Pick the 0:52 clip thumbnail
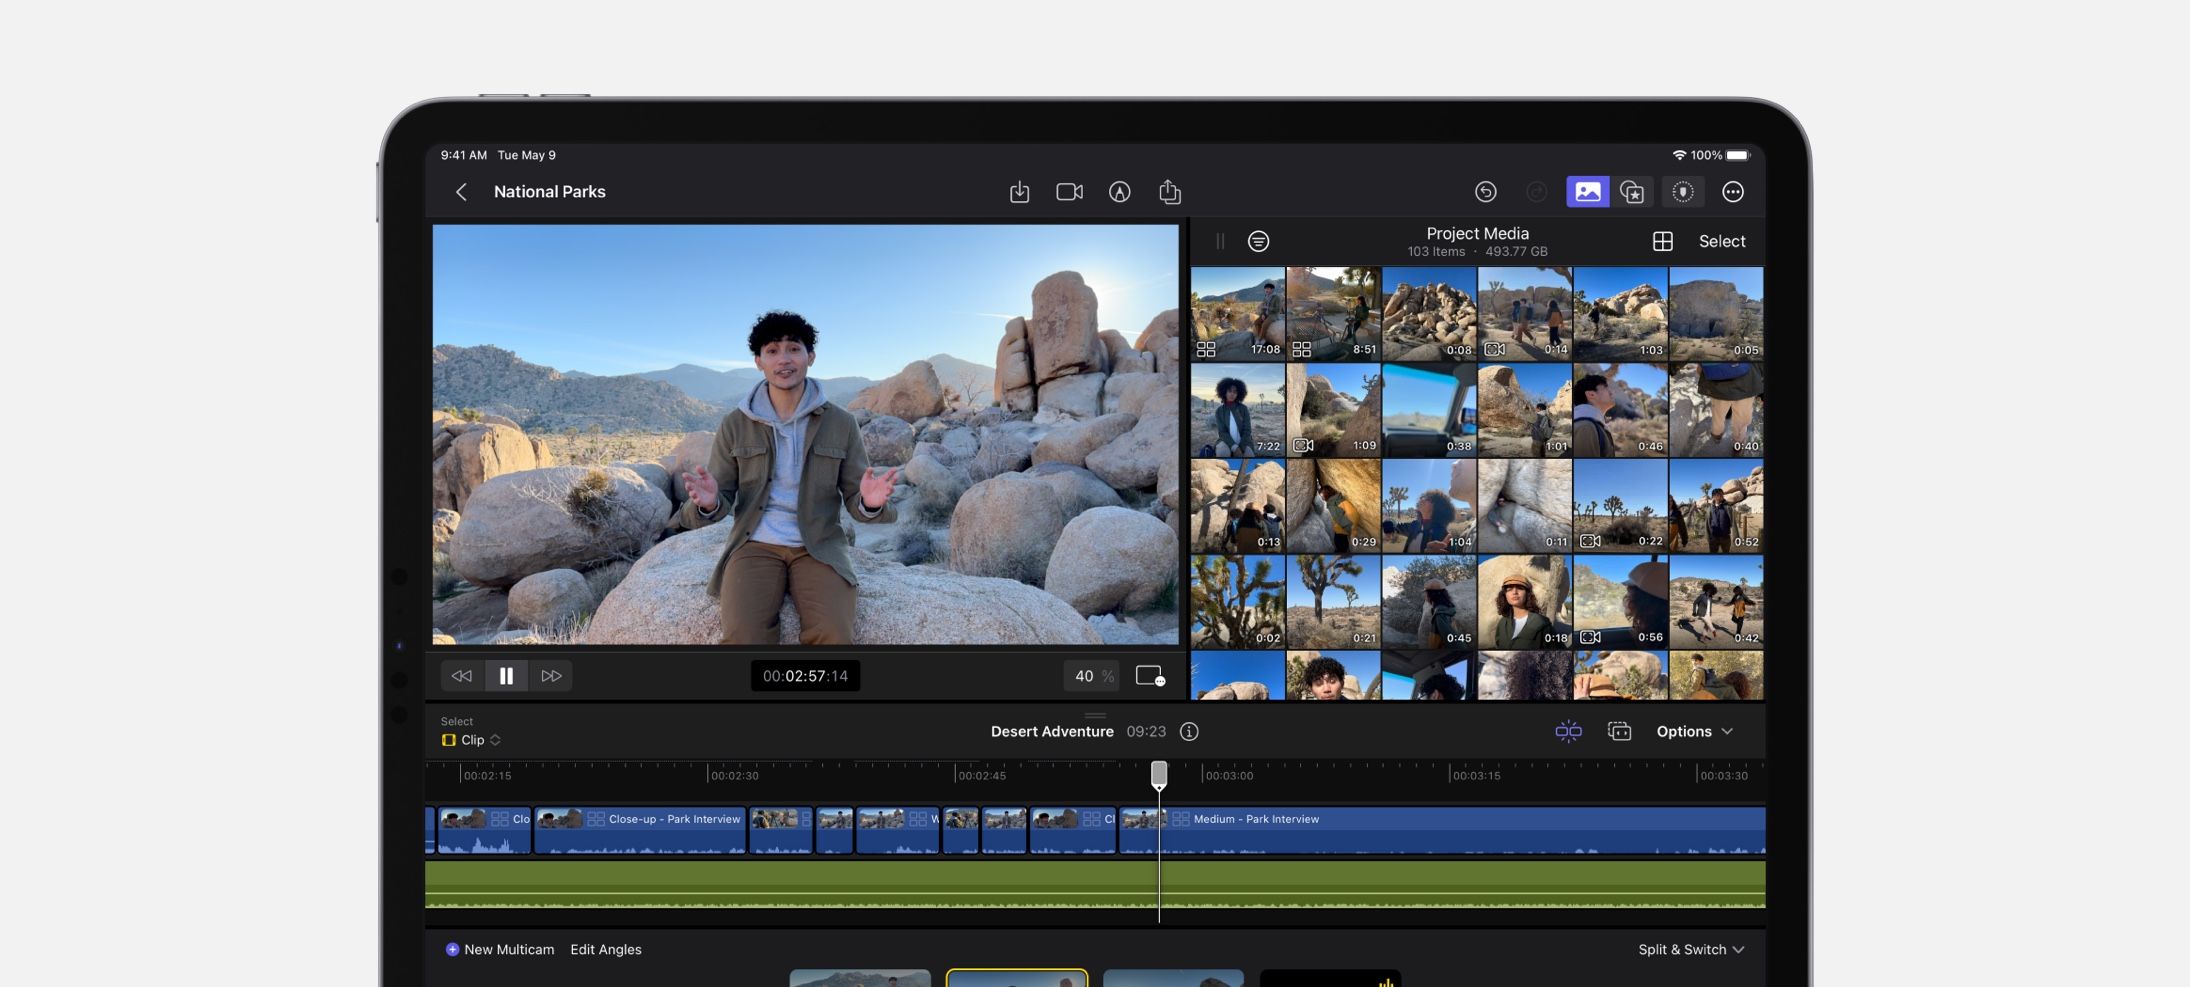This screenshot has width=2190, height=987. (1716, 506)
